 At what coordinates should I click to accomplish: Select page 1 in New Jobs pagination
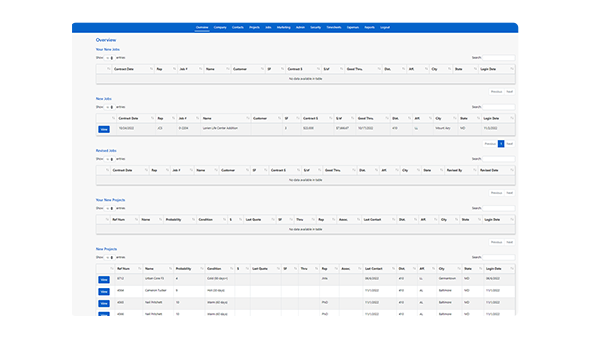tap(501, 144)
